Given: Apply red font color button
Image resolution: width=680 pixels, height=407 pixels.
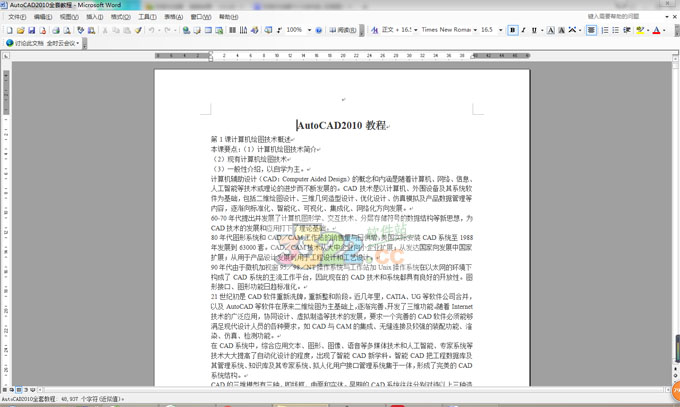Looking at the screenshot, I should [657, 30].
